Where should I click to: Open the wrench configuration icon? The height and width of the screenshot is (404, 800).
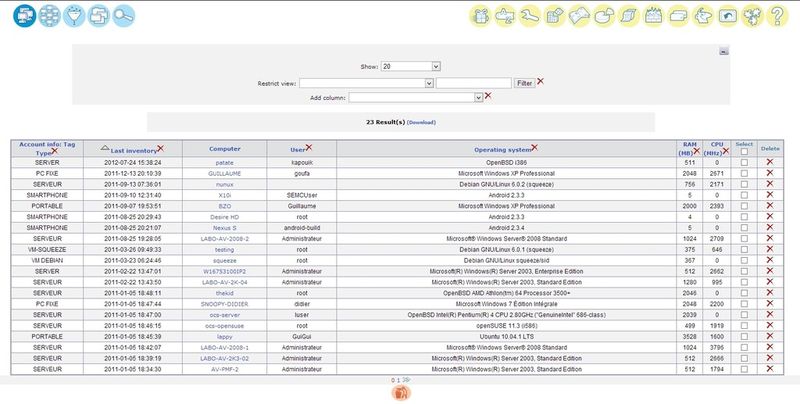click(530, 16)
